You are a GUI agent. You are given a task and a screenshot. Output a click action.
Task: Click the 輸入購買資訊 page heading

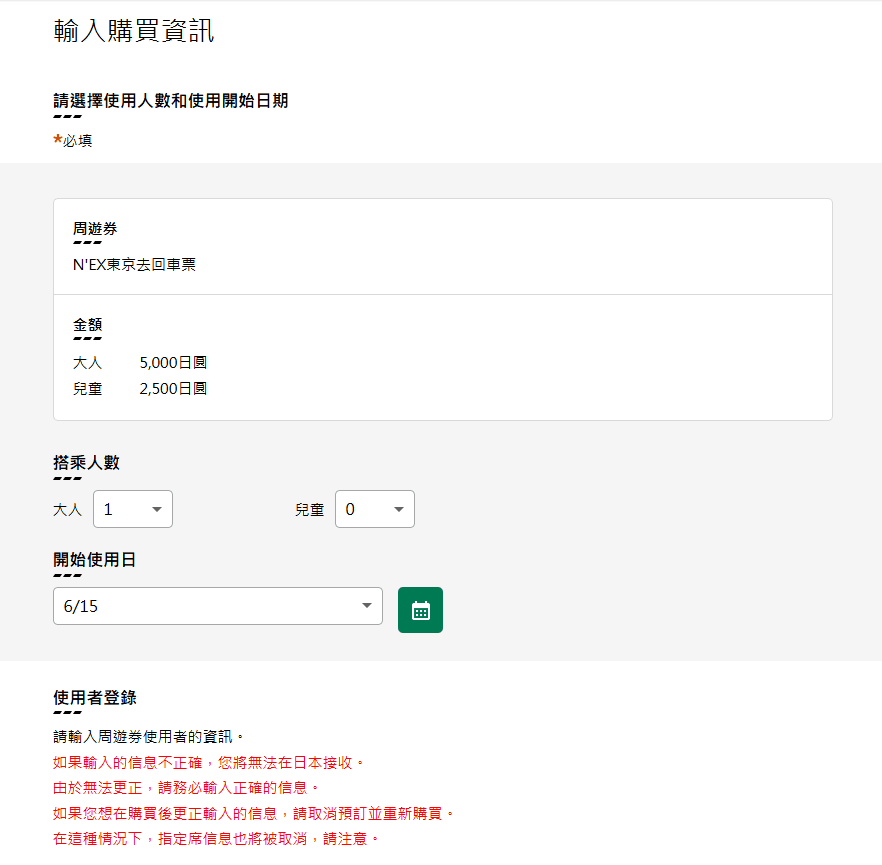tap(133, 31)
